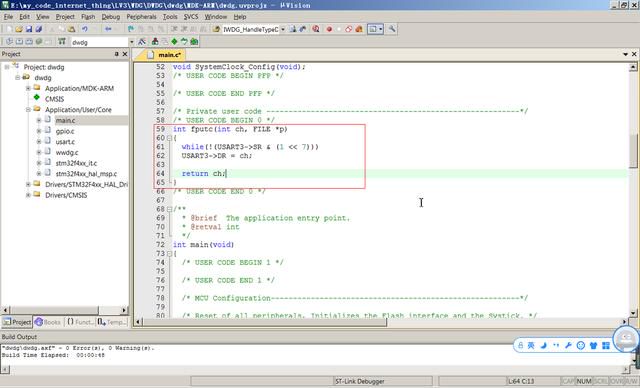Open Find in Files from the toolbar
The image size is (640, 388).
216,29
